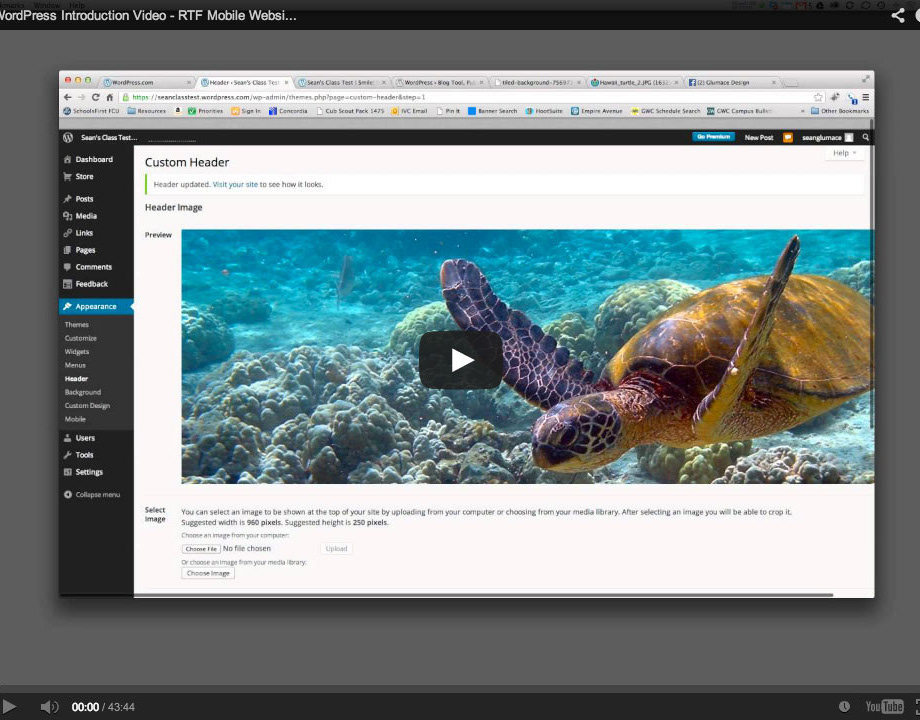Open the HootSuite bookmark
This screenshot has height=720, width=920.
tap(544, 111)
